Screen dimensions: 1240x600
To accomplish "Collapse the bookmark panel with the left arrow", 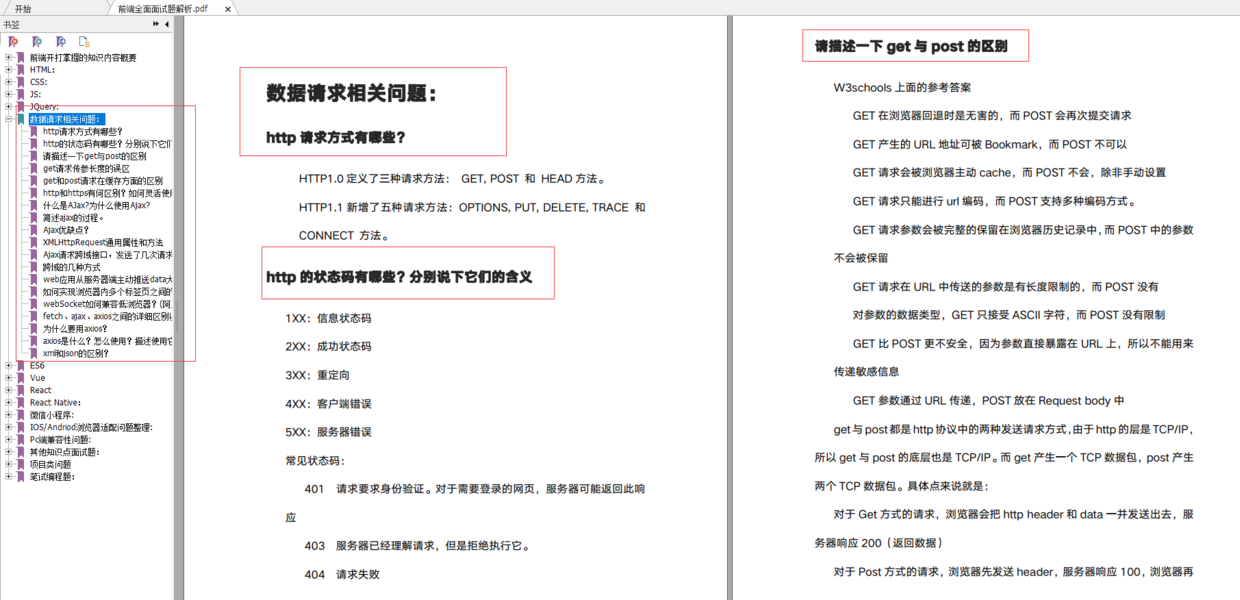I will [167, 24].
